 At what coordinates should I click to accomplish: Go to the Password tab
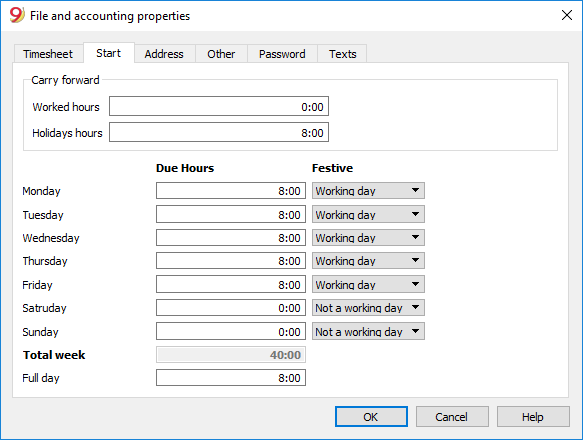[282, 54]
